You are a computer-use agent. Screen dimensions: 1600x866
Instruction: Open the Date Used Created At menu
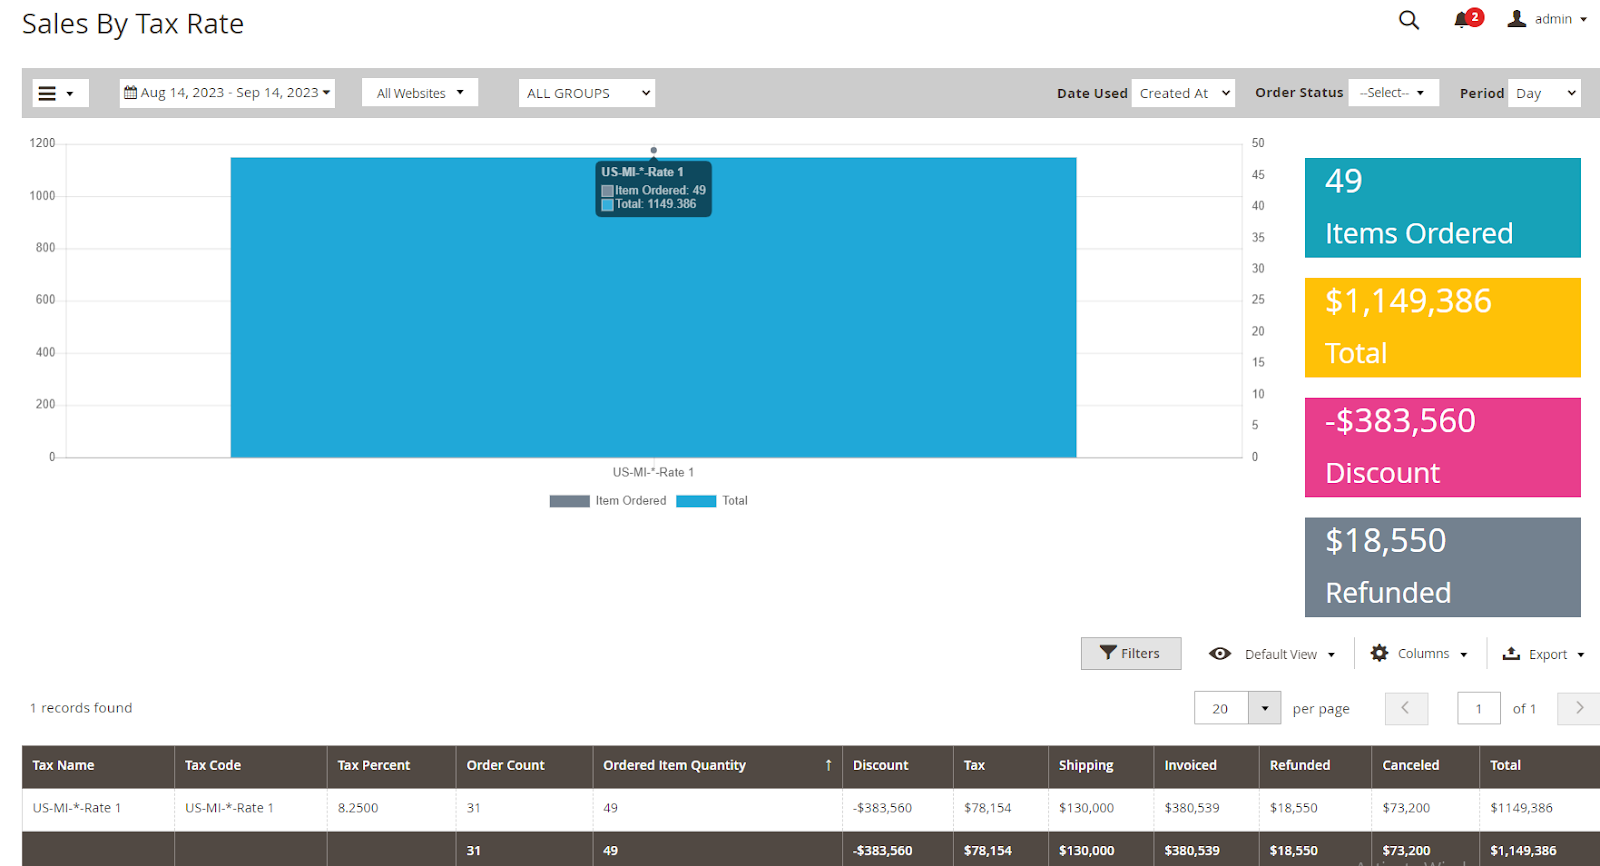[1183, 93]
